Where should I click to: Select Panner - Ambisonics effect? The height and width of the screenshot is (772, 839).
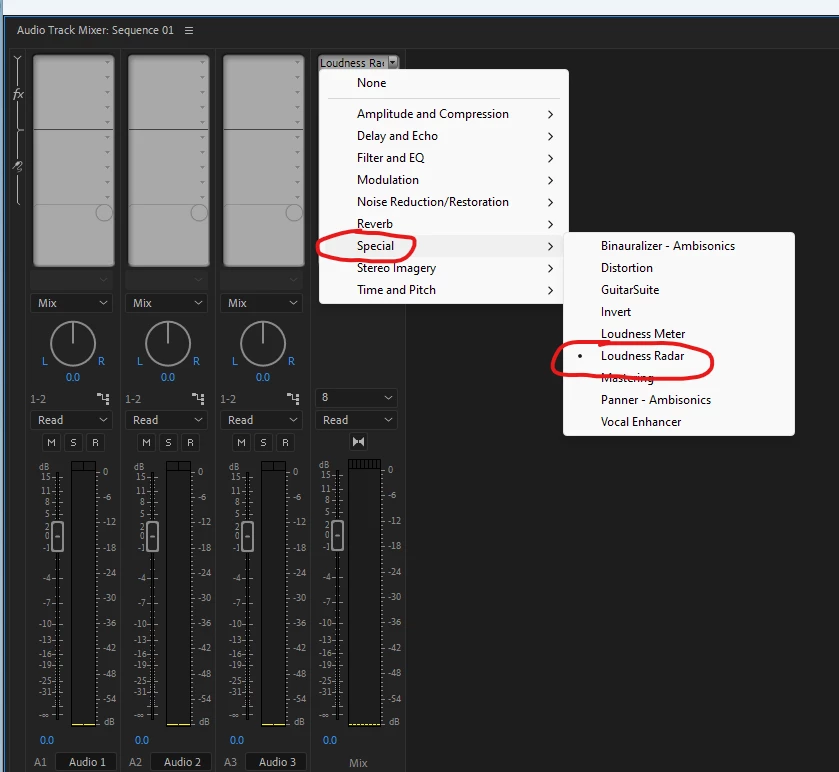click(x=678, y=400)
